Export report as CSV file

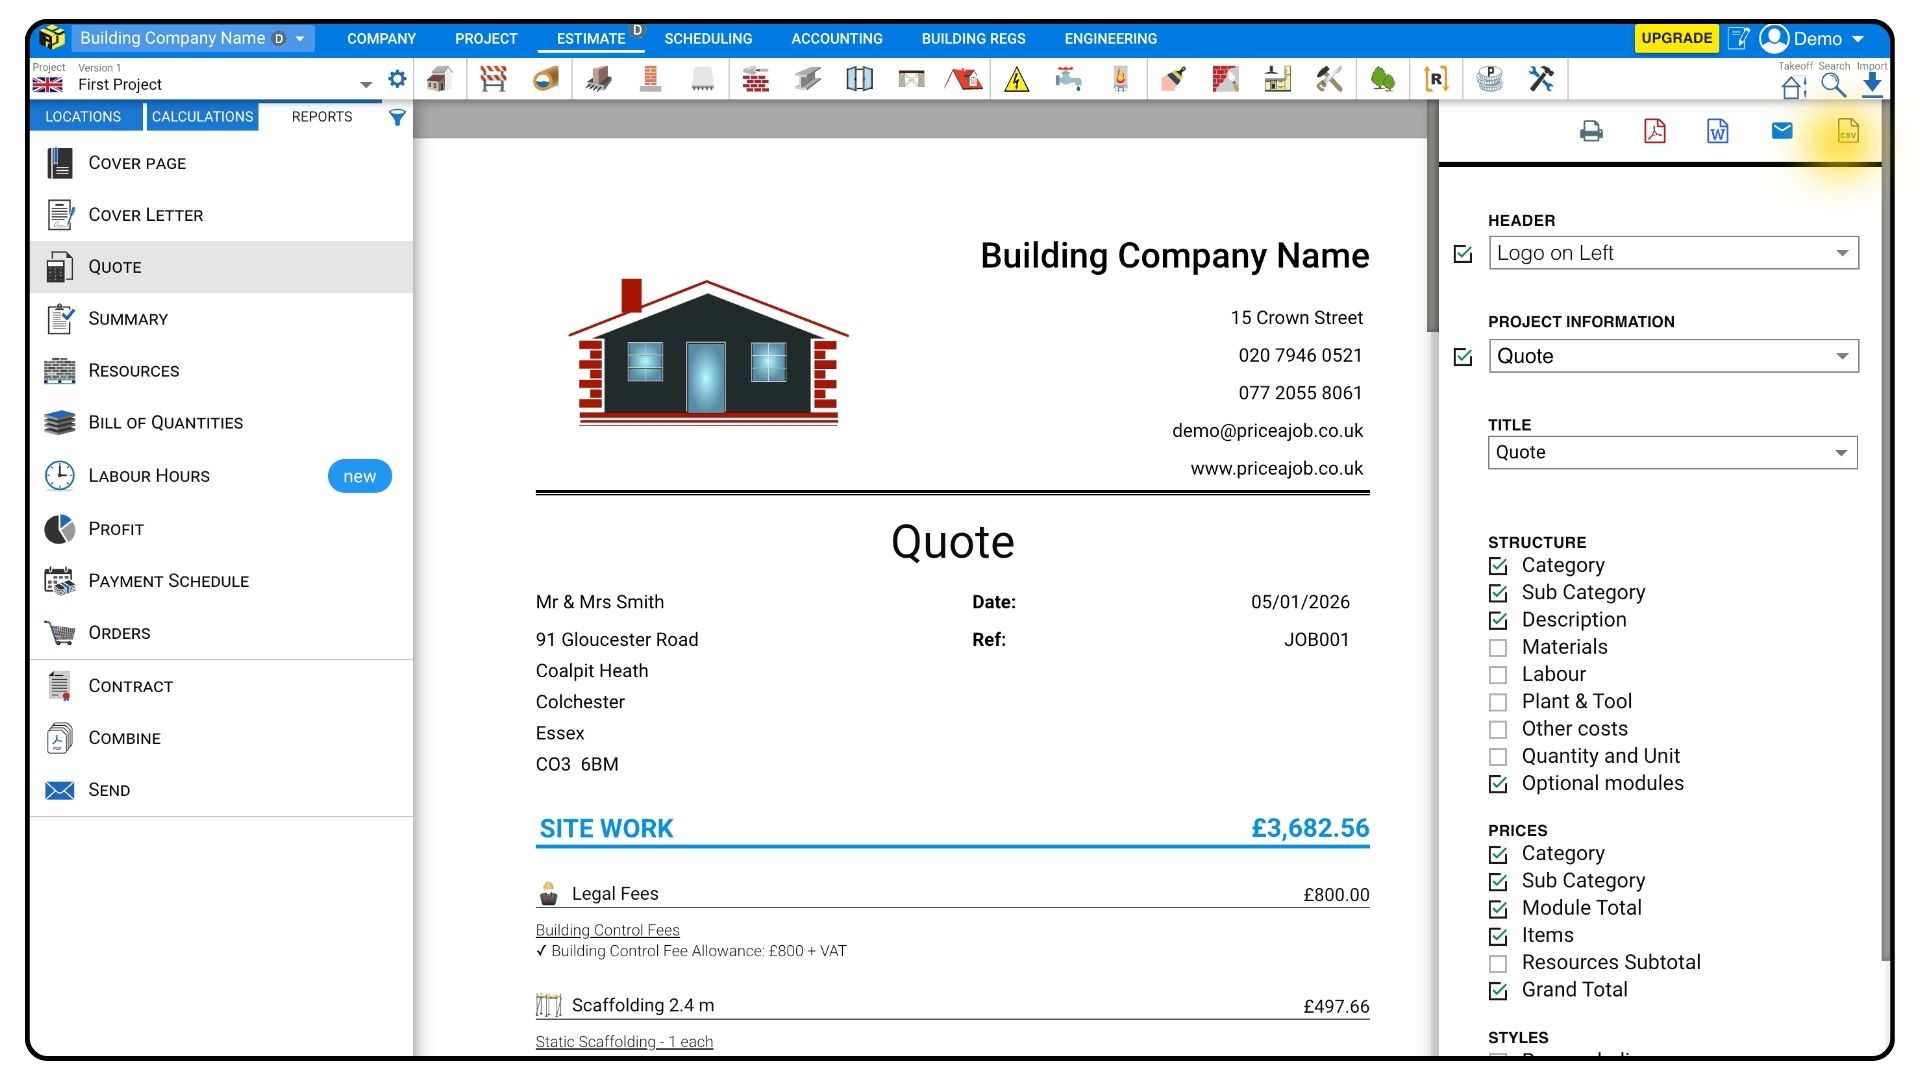(x=1847, y=131)
